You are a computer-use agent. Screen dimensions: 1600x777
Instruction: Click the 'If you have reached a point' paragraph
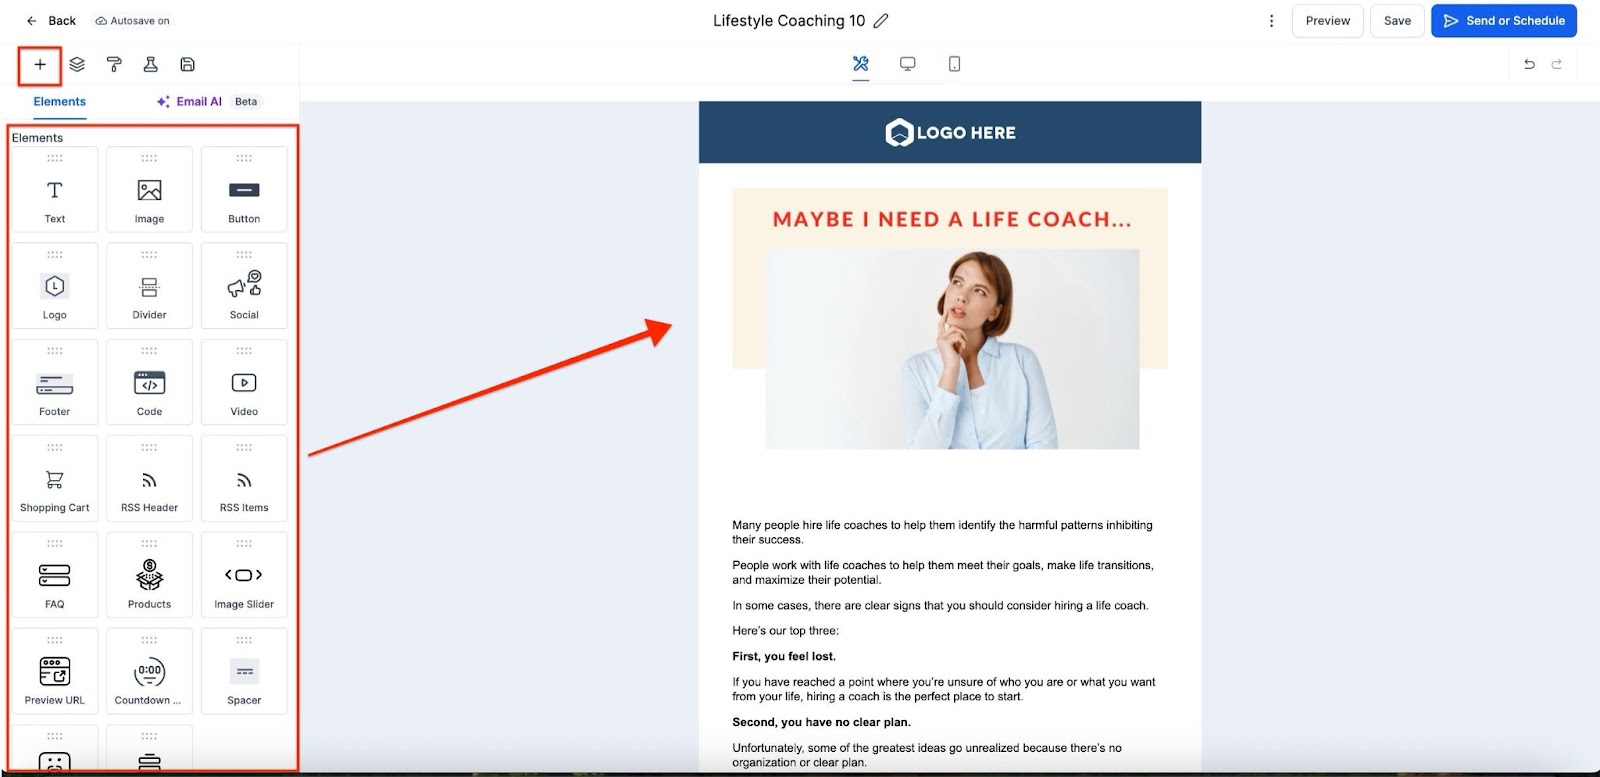(944, 689)
